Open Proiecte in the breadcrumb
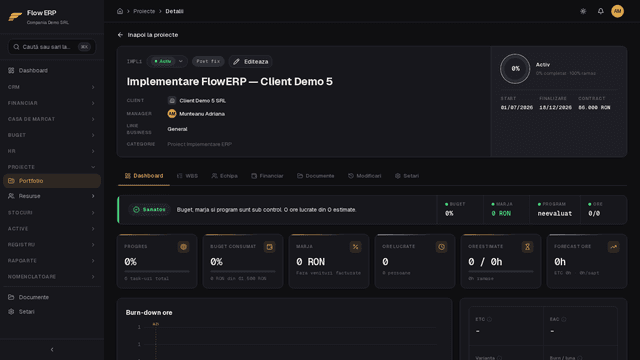 [144, 11]
